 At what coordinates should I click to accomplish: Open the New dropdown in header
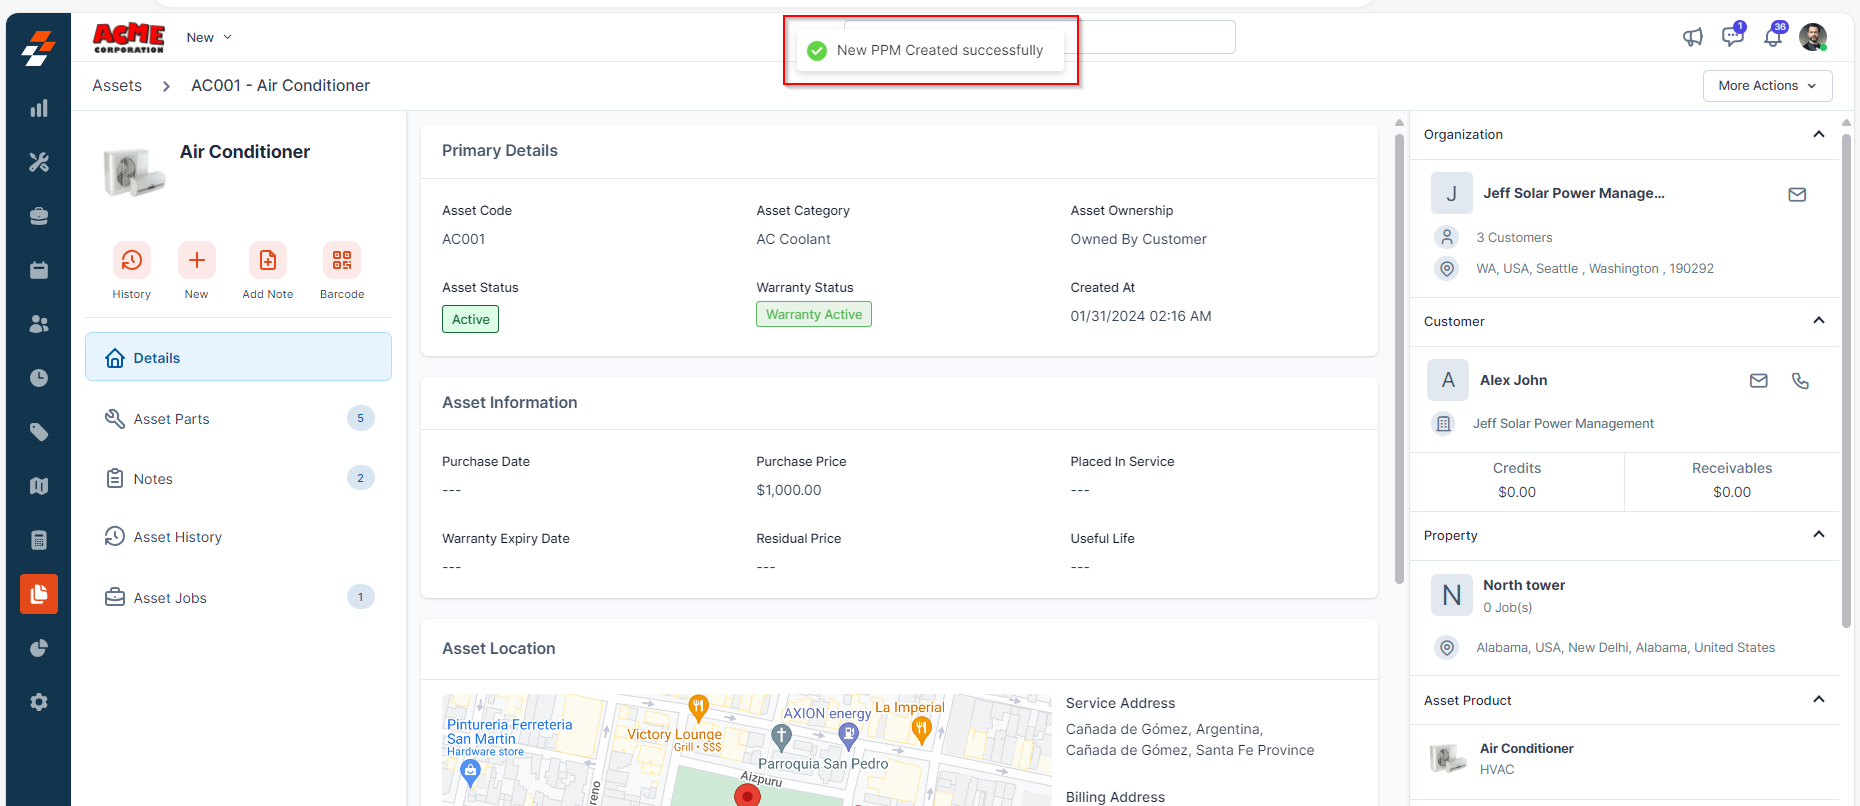pos(209,38)
